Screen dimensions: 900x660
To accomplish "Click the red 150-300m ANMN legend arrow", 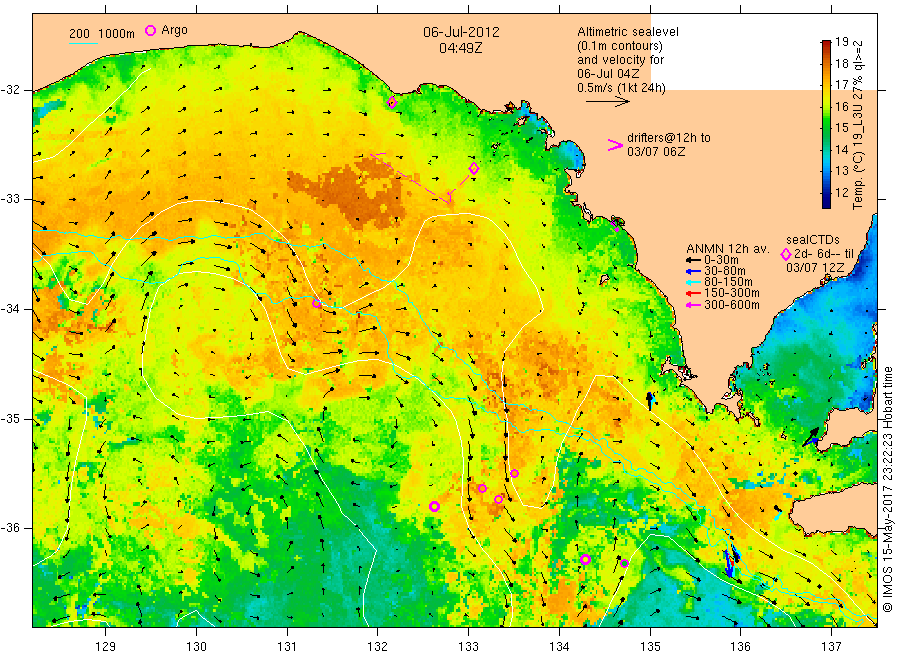I will (693, 293).
